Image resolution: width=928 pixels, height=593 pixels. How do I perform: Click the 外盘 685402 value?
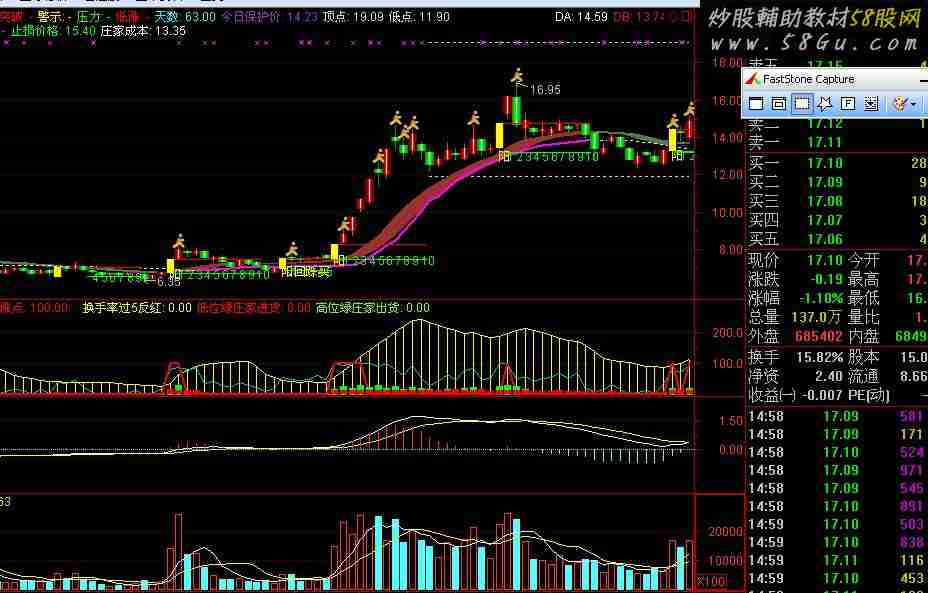[819, 336]
